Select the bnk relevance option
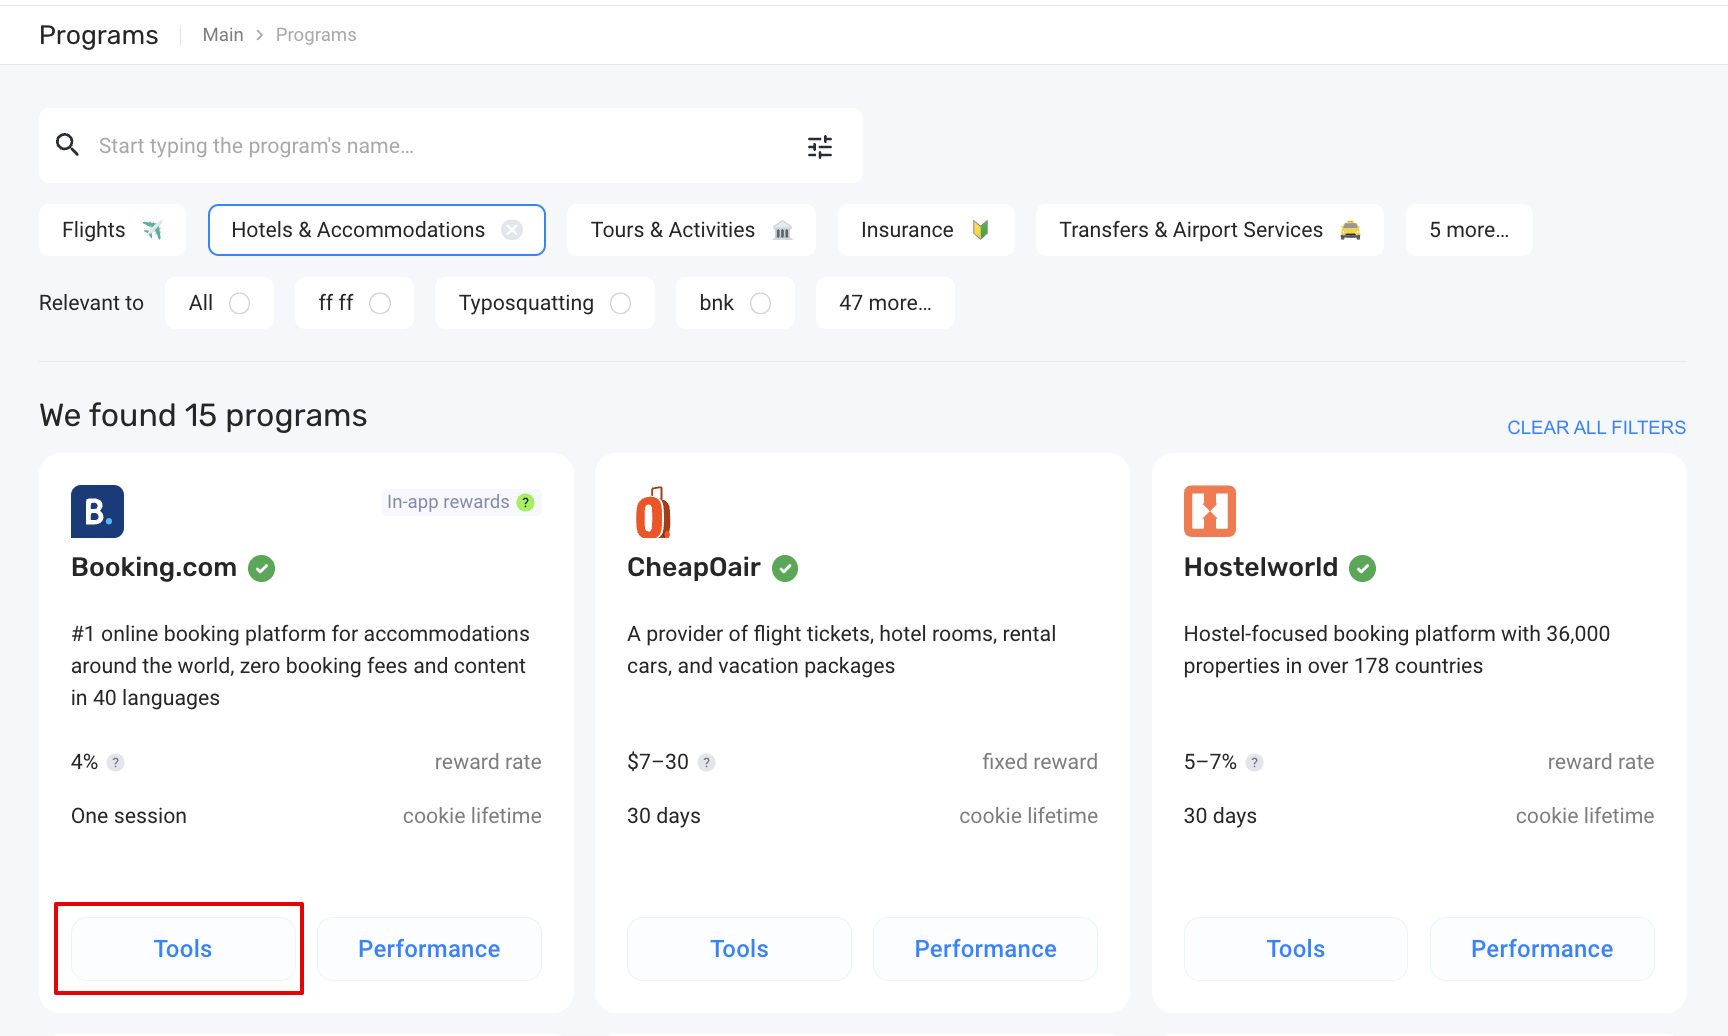This screenshot has width=1728, height=1036. tap(735, 303)
